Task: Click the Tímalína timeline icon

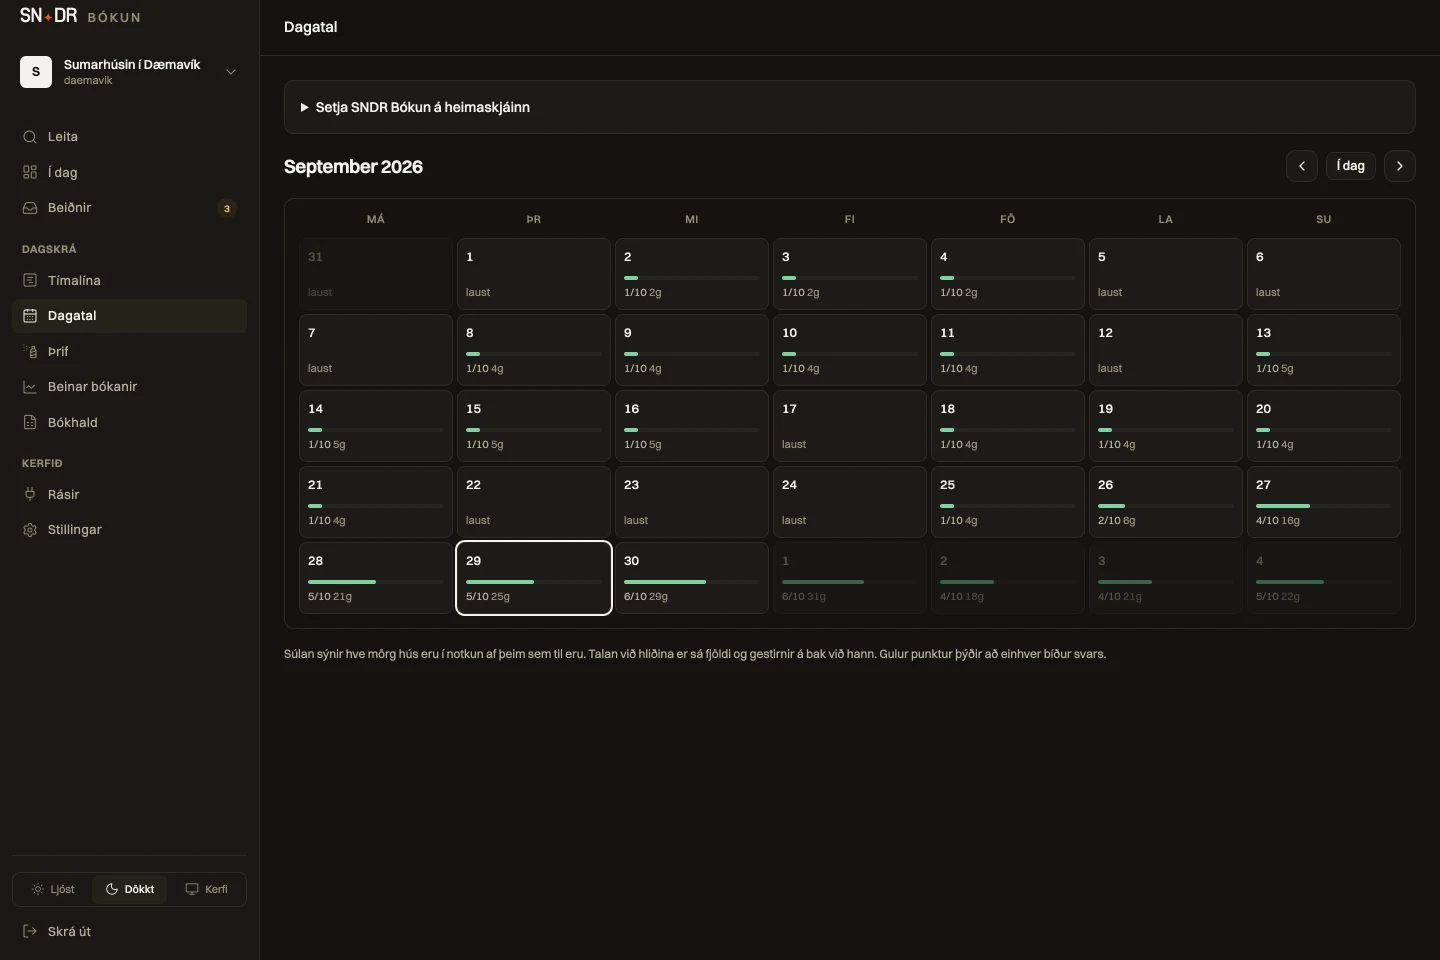Action: tap(30, 280)
